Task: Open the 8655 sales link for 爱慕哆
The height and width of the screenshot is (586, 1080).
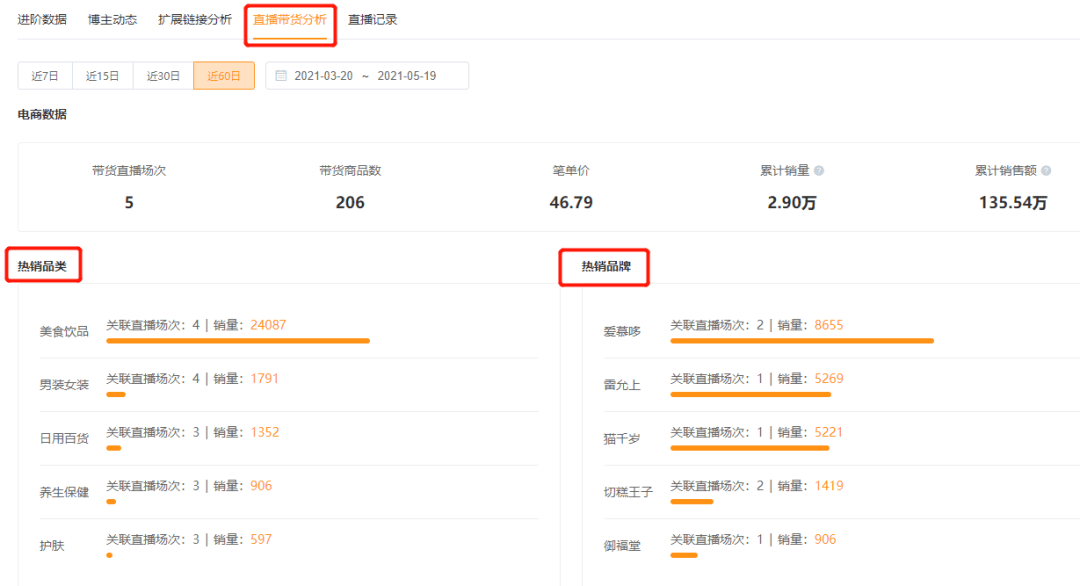Action: point(828,324)
